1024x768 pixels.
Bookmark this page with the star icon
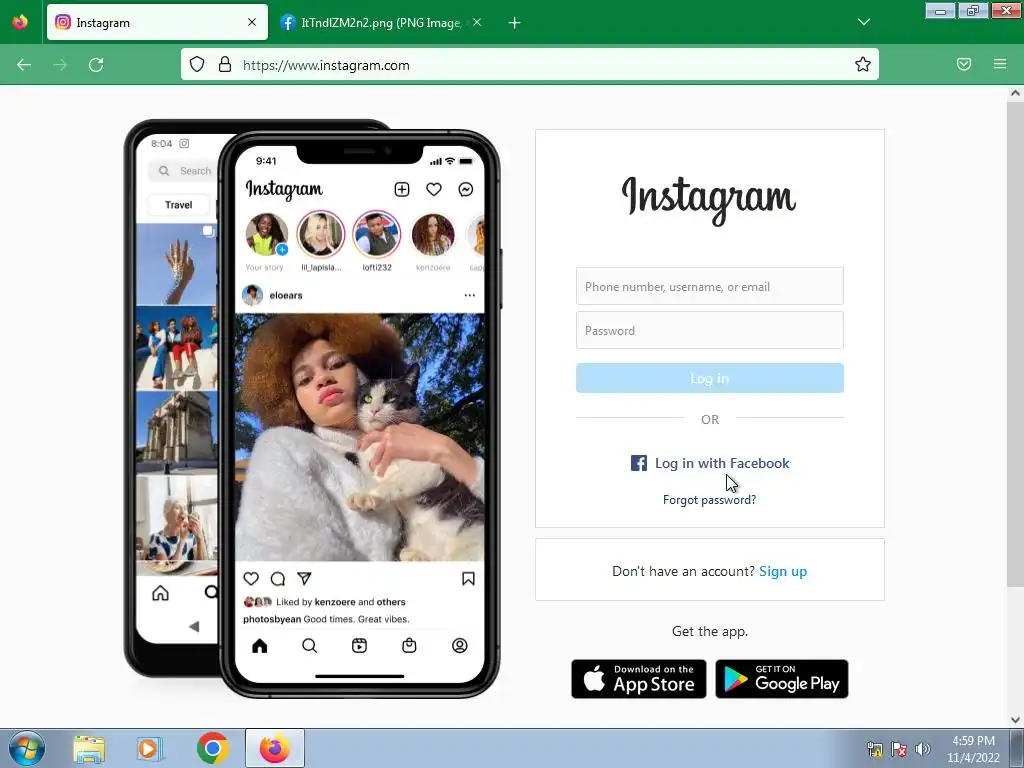pyautogui.click(x=863, y=64)
